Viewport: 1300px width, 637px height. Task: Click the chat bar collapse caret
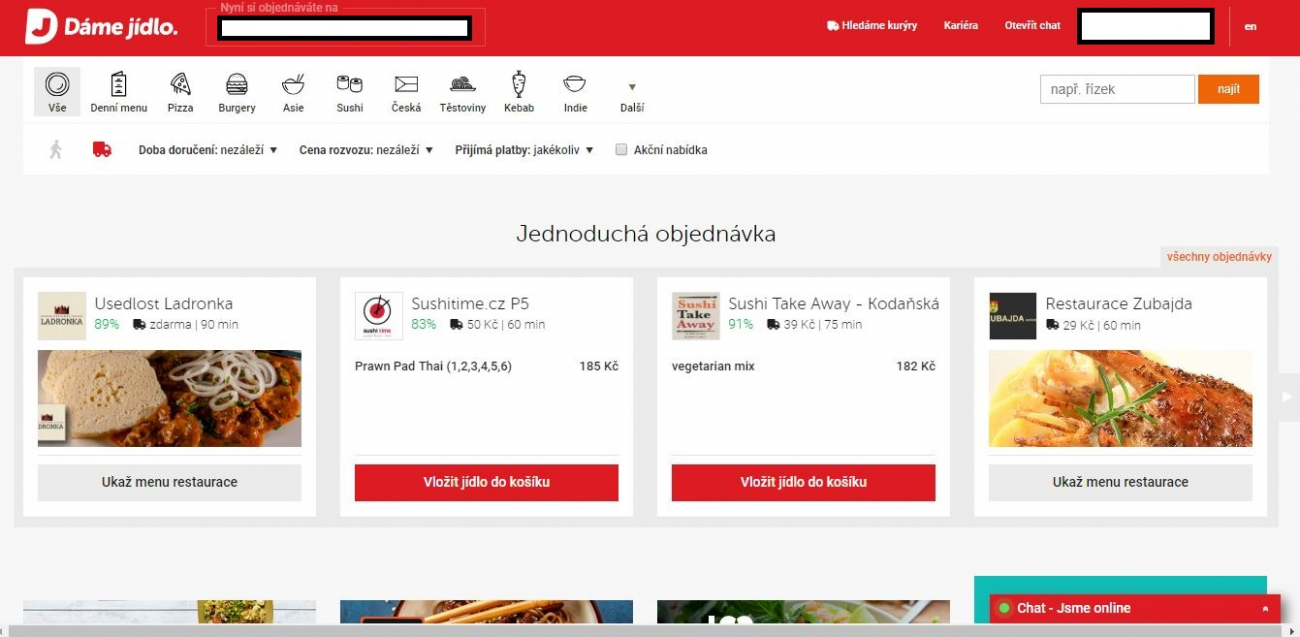1265,608
